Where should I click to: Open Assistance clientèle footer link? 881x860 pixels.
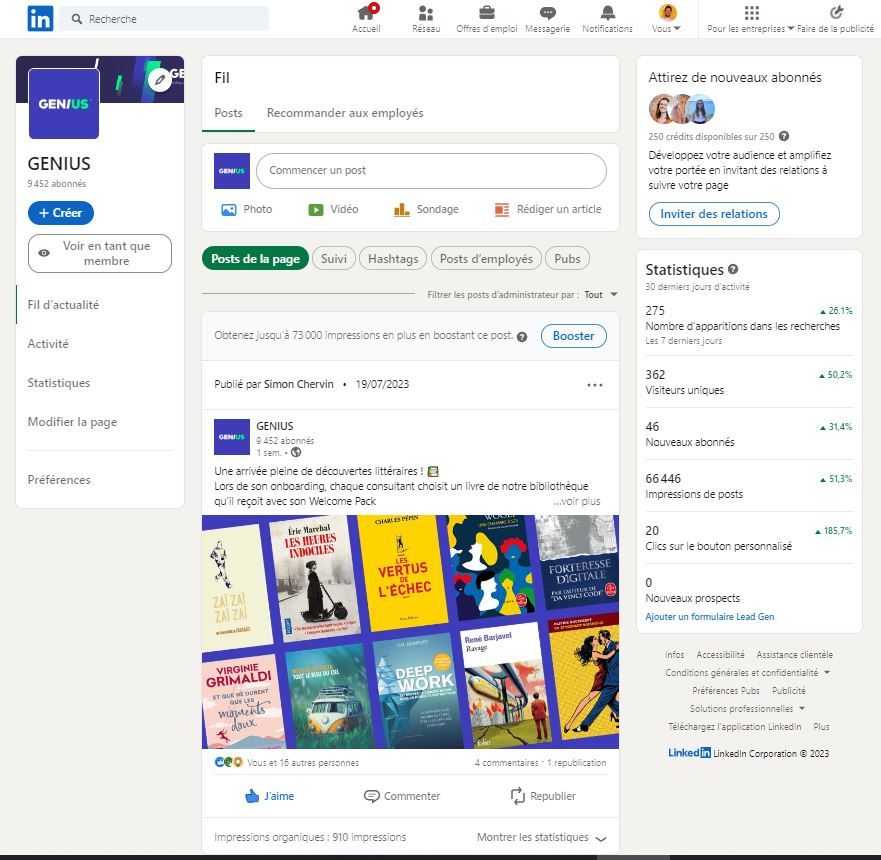click(x=794, y=654)
